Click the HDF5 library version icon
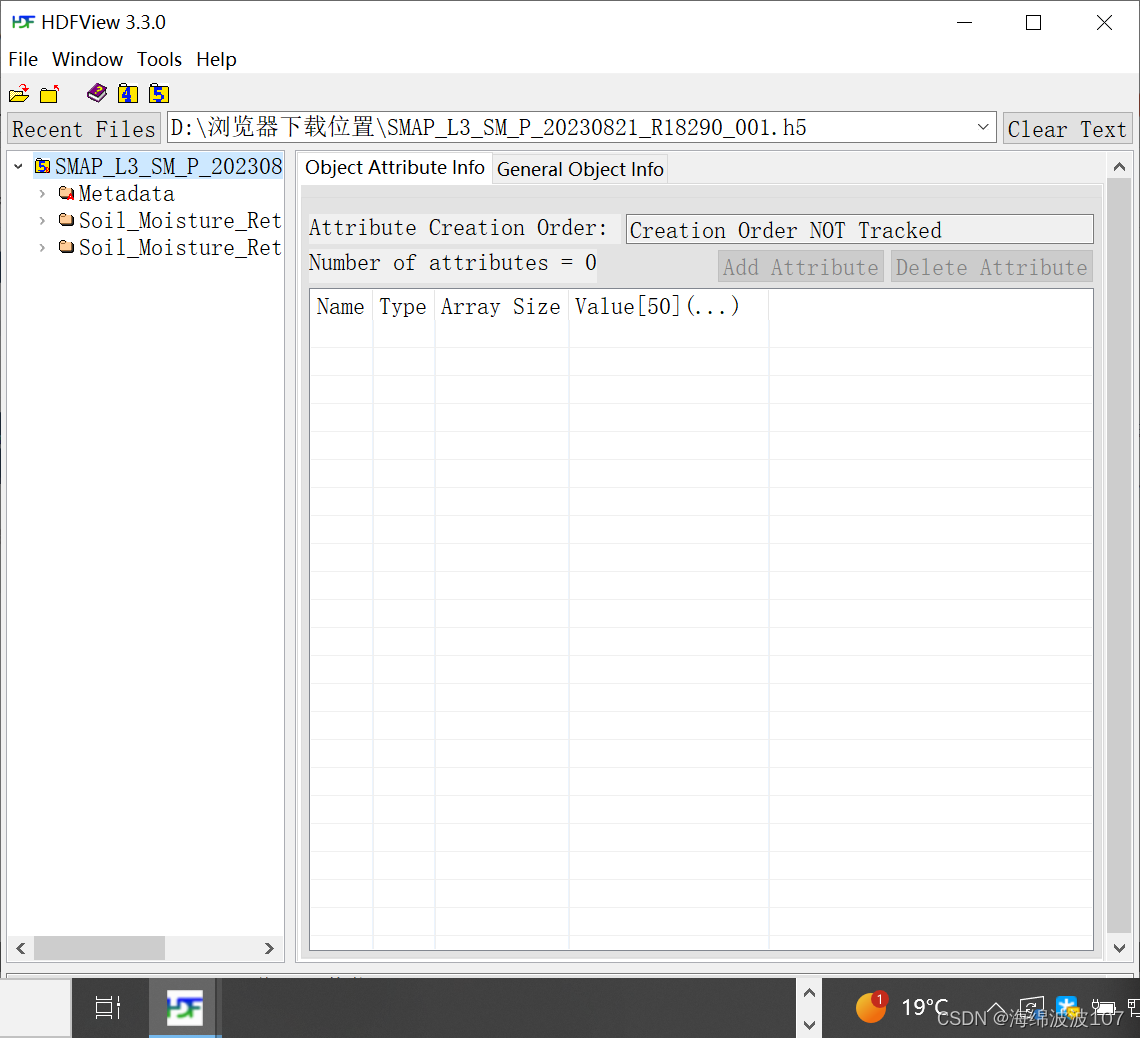Screen dimensions: 1140x1038 pos(158,93)
